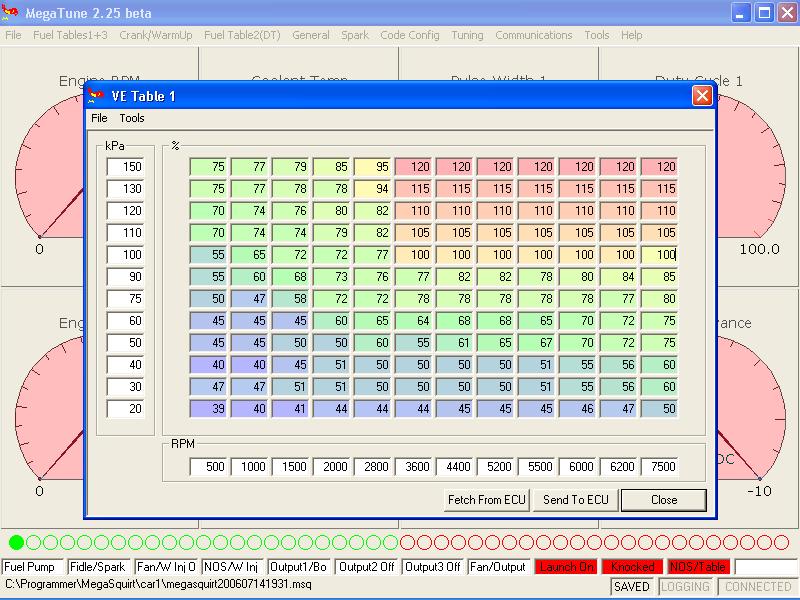800x600 pixels.
Task: Select the 2800 RPM bin field
Action: 372,466
